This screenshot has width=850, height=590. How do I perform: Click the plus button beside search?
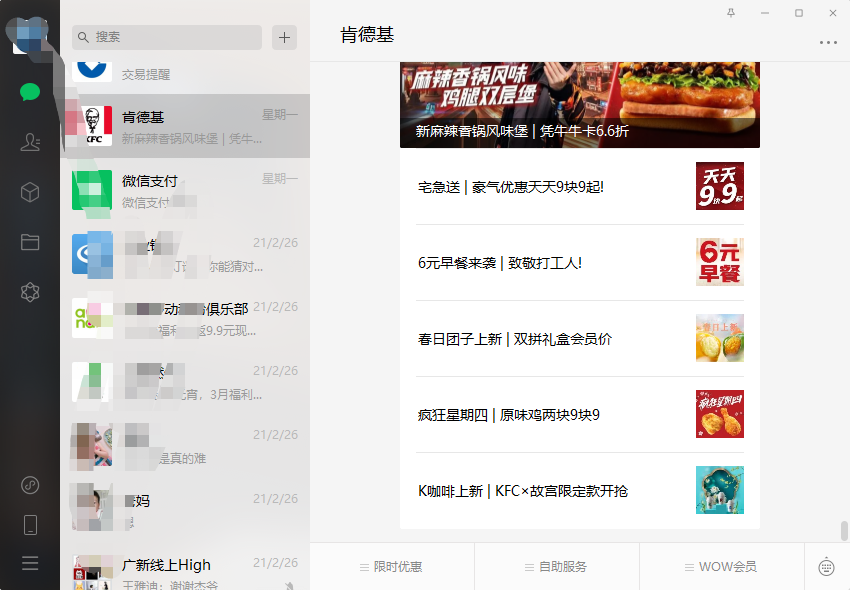pyautogui.click(x=284, y=37)
